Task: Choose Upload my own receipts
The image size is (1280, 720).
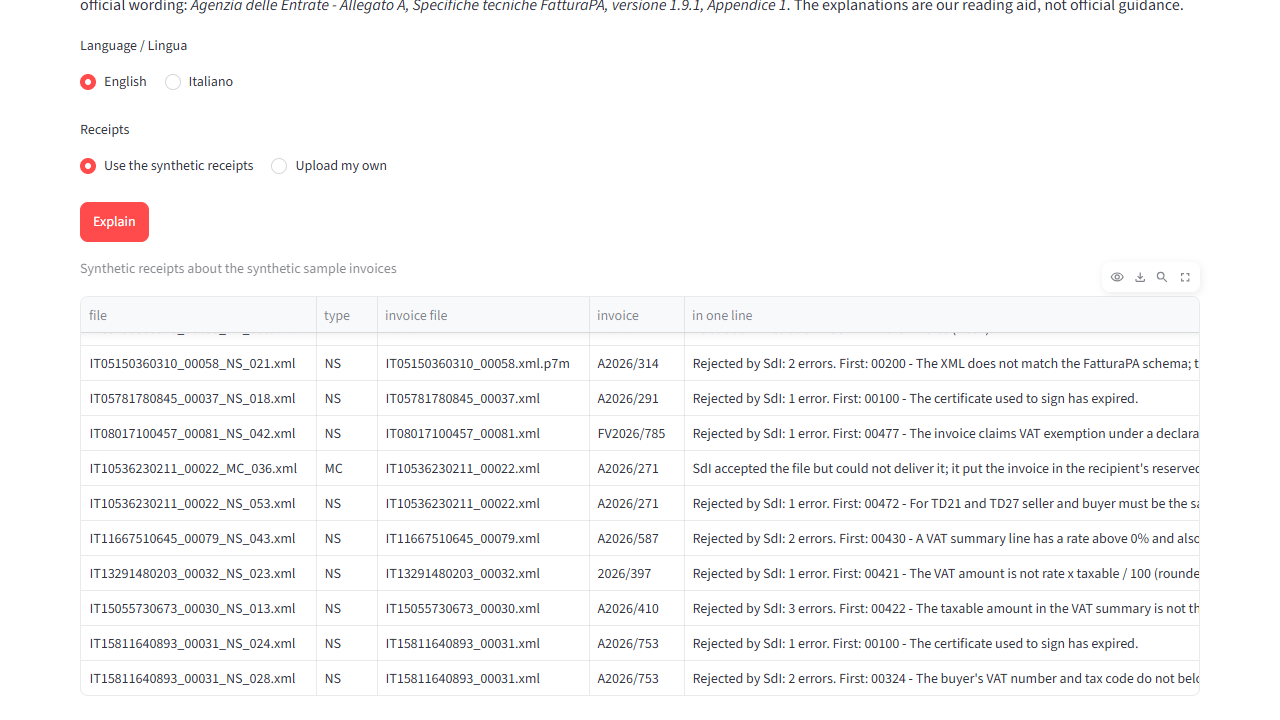Action: tap(329, 166)
